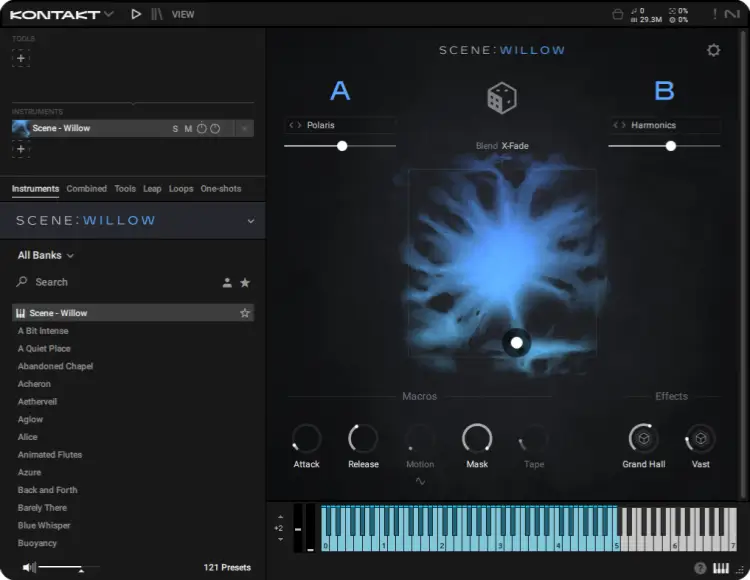Select the Abandoned Chapel preset
Image resolution: width=750 pixels, height=580 pixels.
pyautogui.click(x=55, y=366)
